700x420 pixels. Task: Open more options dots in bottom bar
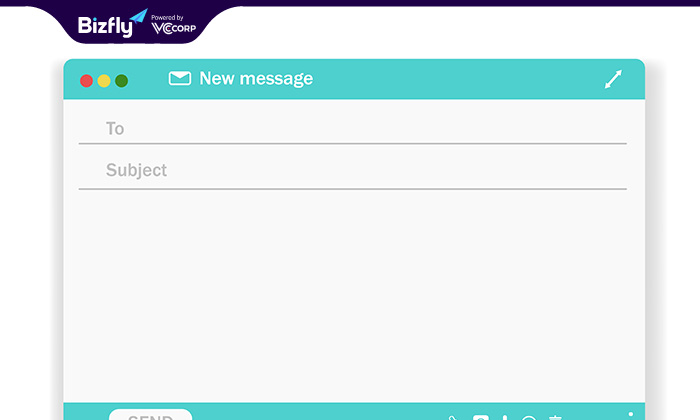tap(630, 415)
